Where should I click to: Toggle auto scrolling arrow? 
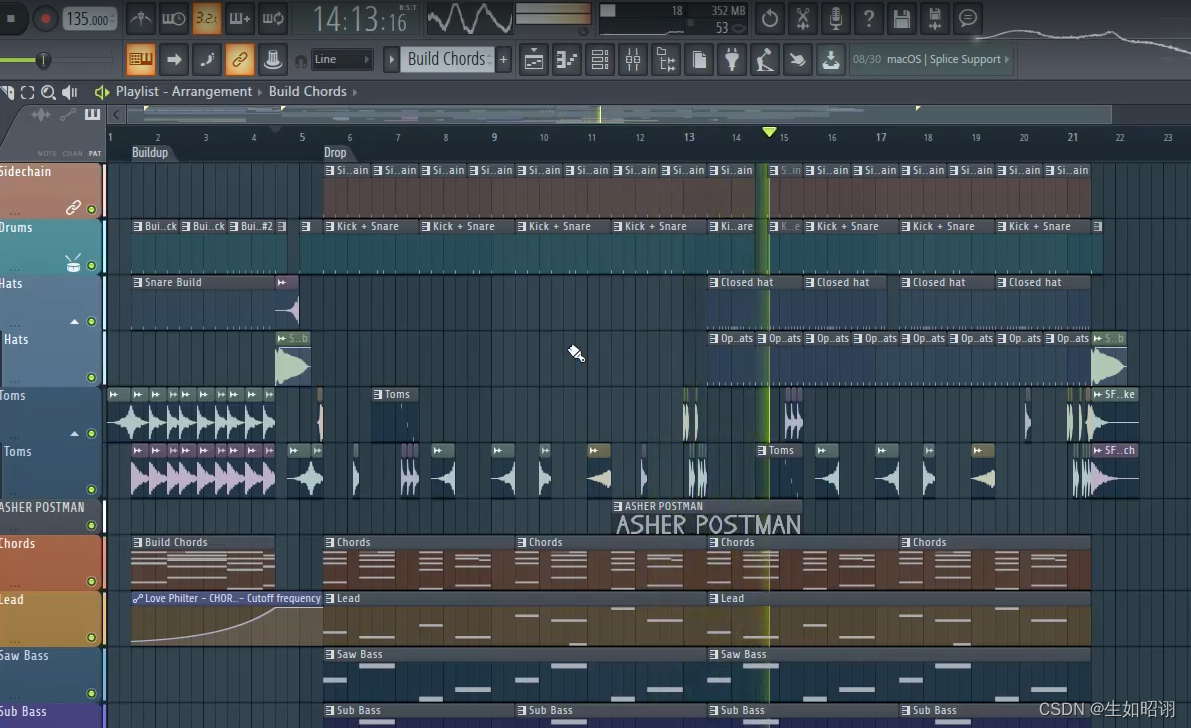click(173, 59)
